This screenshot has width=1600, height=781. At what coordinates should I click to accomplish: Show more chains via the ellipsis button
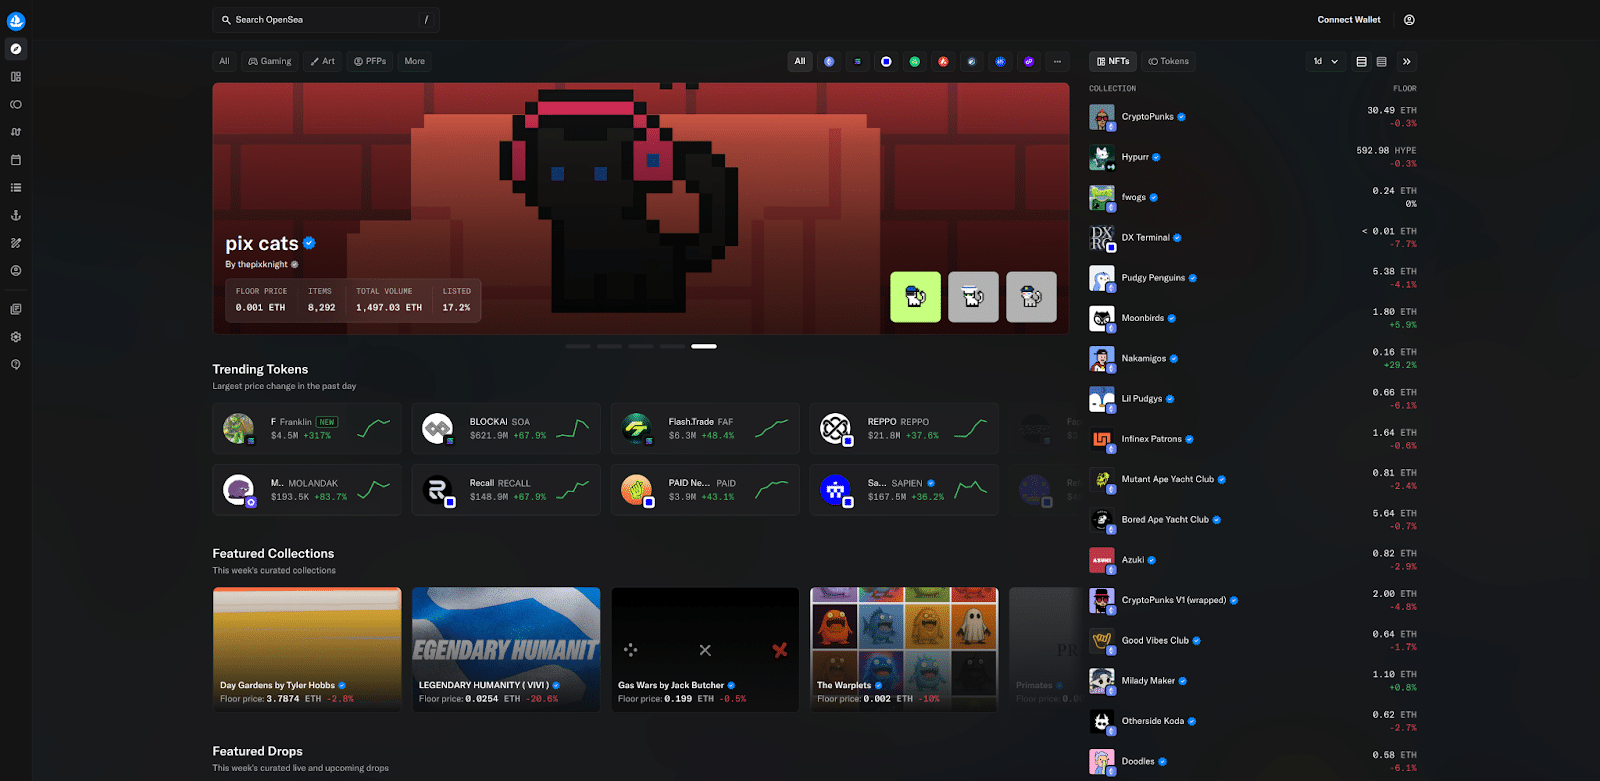coord(1057,62)
